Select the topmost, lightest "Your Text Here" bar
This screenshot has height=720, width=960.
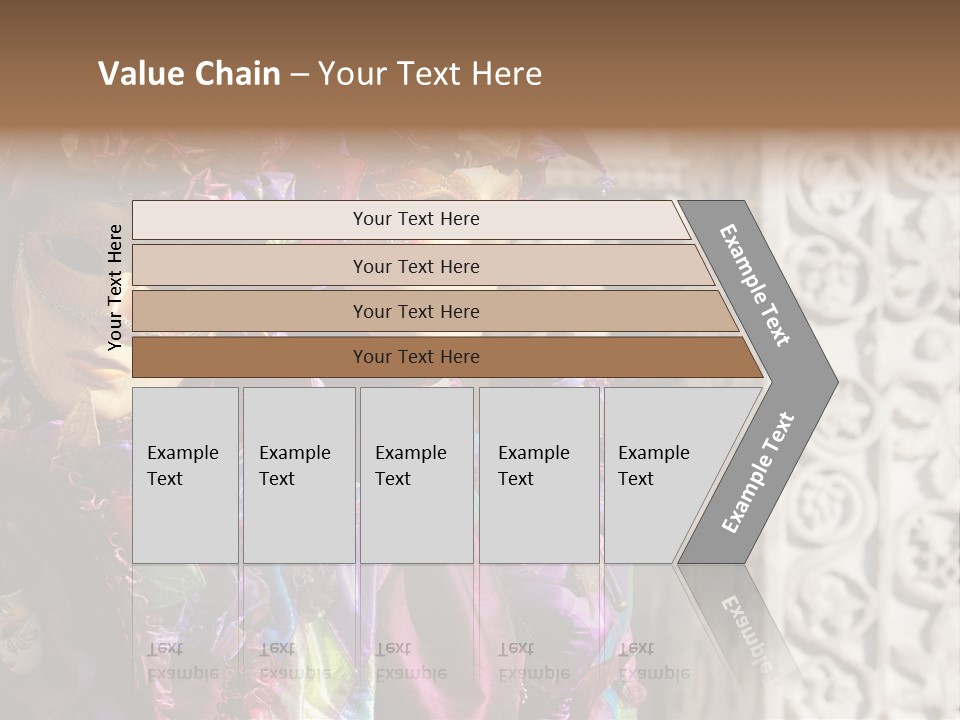tap(415, 219)
